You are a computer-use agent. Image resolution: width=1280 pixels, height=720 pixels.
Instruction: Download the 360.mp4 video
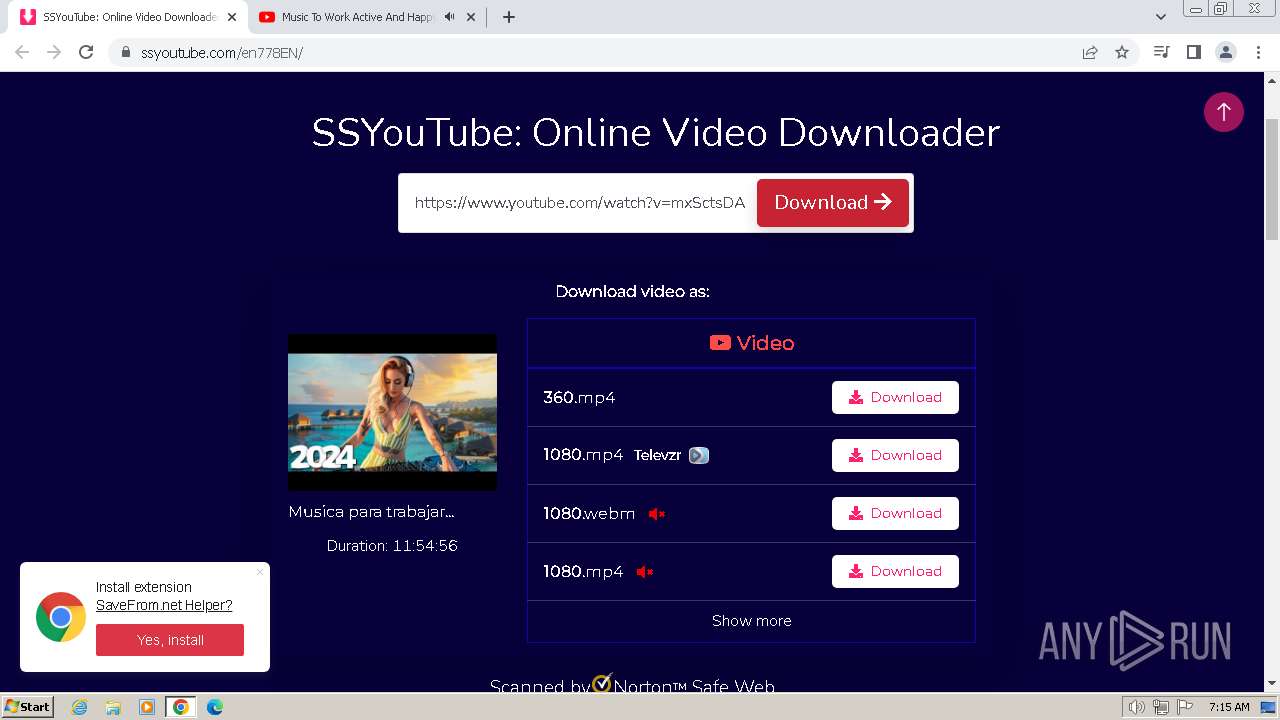[x=895, y=397]
